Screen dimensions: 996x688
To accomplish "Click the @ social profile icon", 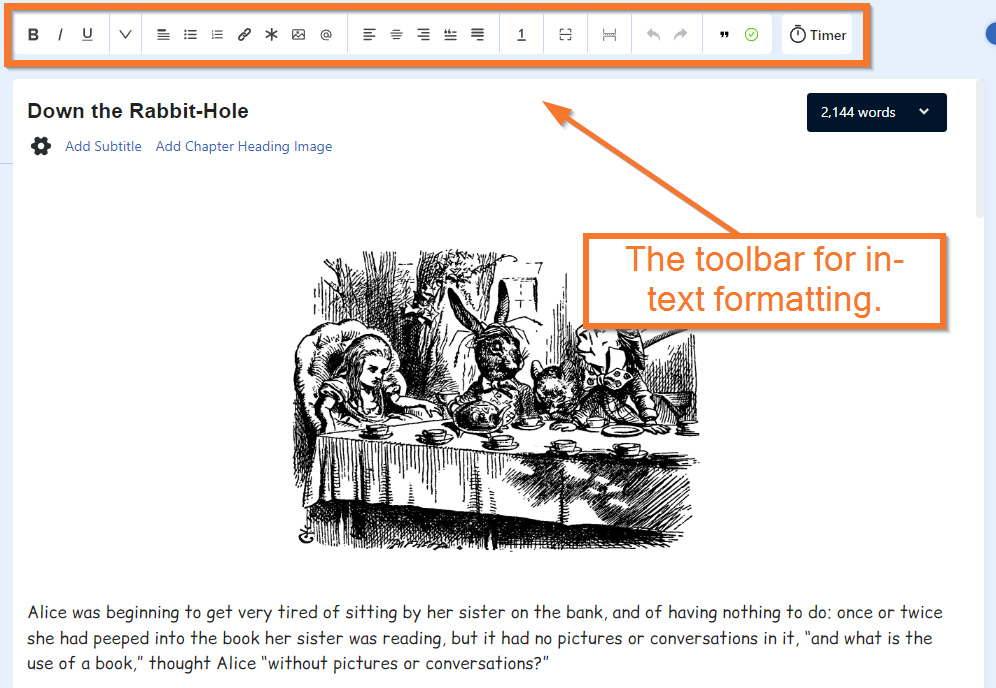I will point(326,35).
